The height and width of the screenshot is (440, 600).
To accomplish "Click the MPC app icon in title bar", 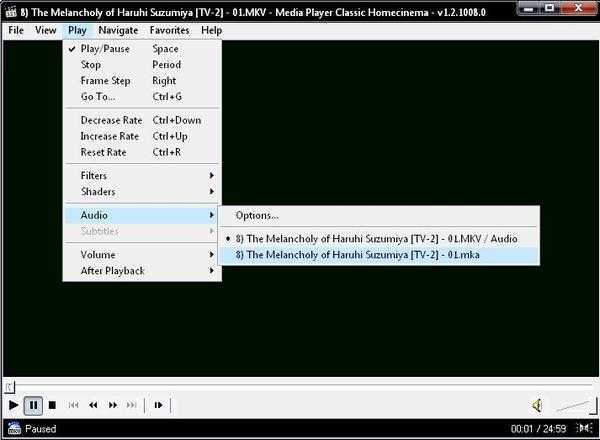I will [x=11, y=12].
